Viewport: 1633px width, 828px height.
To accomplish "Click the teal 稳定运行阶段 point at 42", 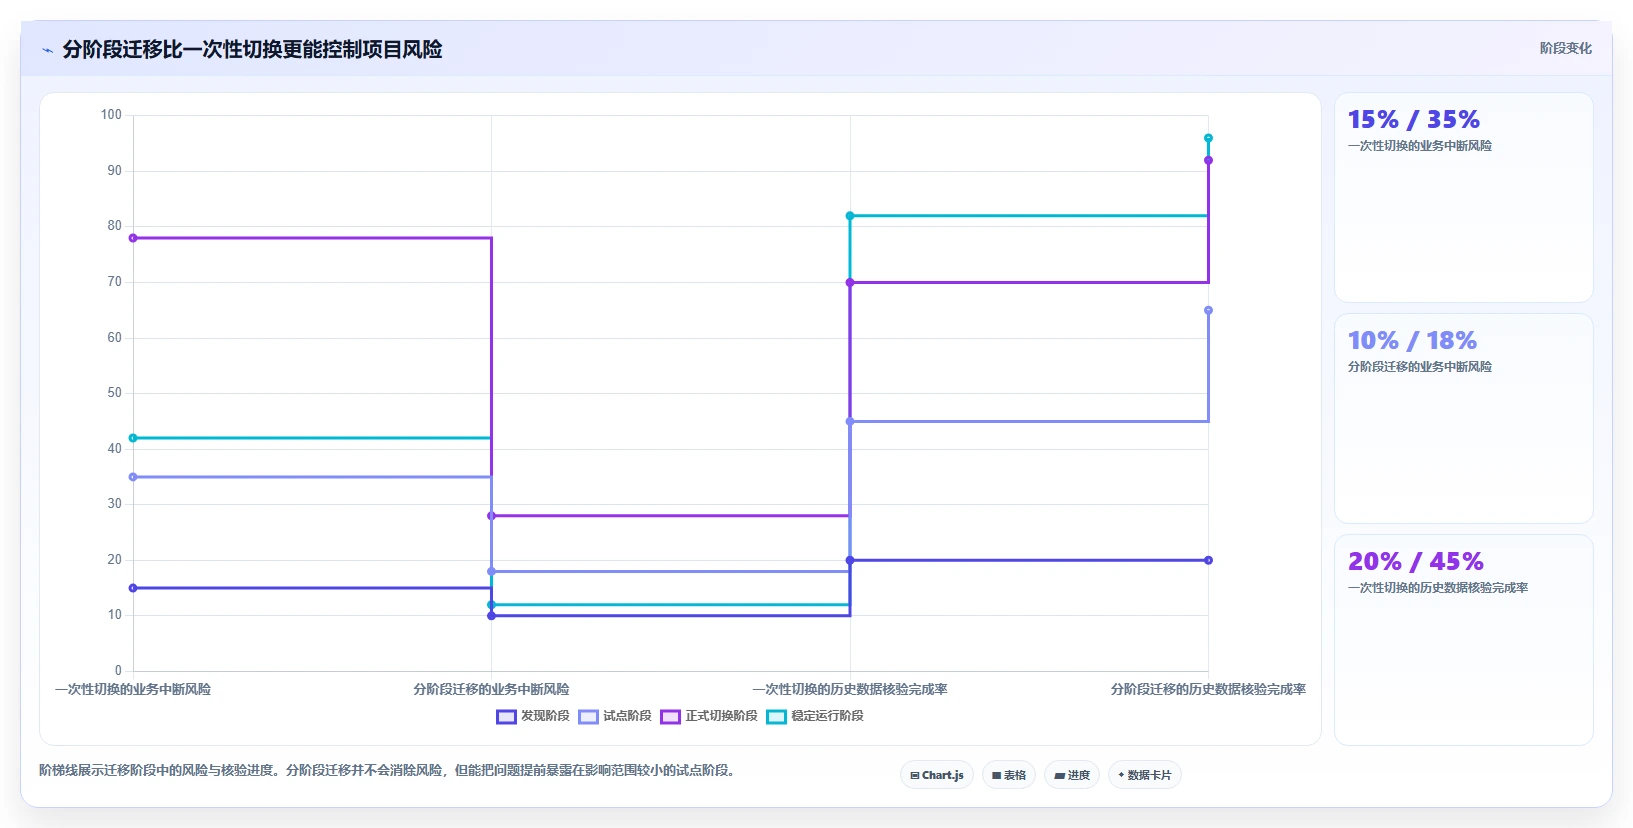I will 133,438.
